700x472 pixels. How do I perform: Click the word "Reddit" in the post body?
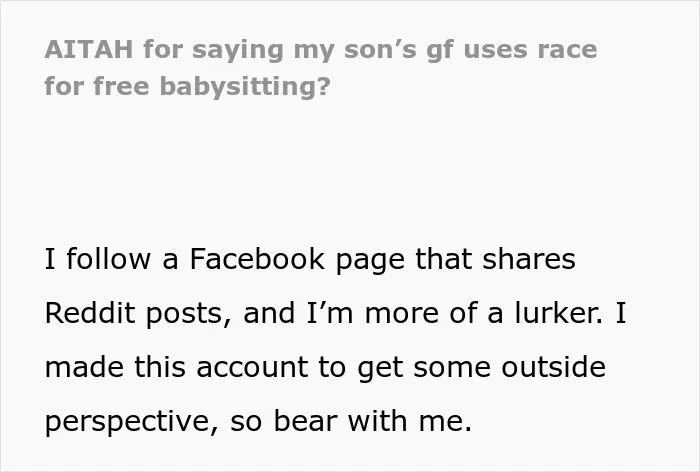point(90,313)
